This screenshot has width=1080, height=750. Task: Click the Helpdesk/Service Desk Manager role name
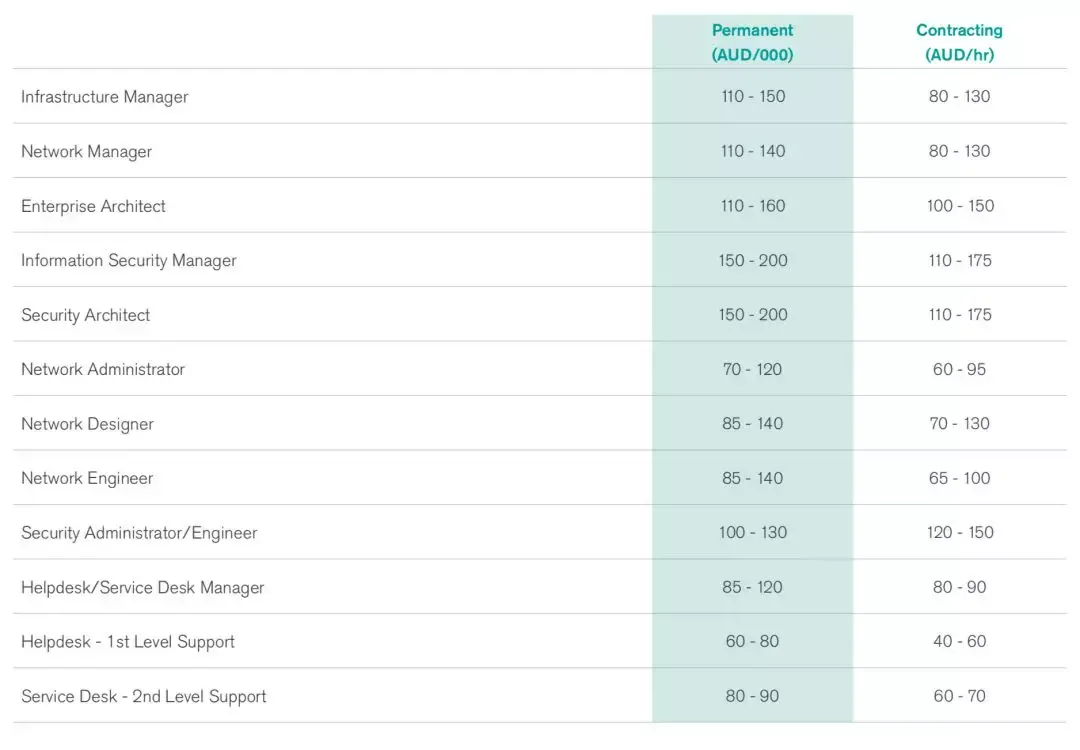tap(143, 587)
